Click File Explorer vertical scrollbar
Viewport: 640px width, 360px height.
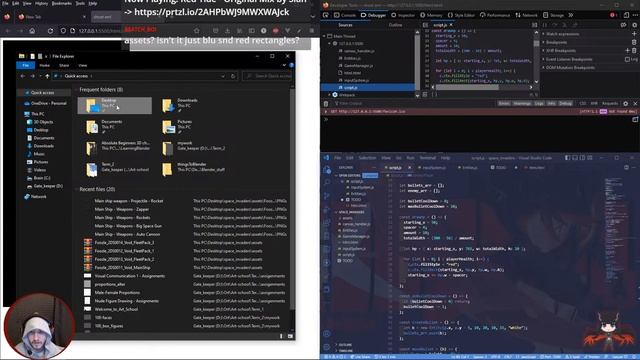(x=292, y=198)
